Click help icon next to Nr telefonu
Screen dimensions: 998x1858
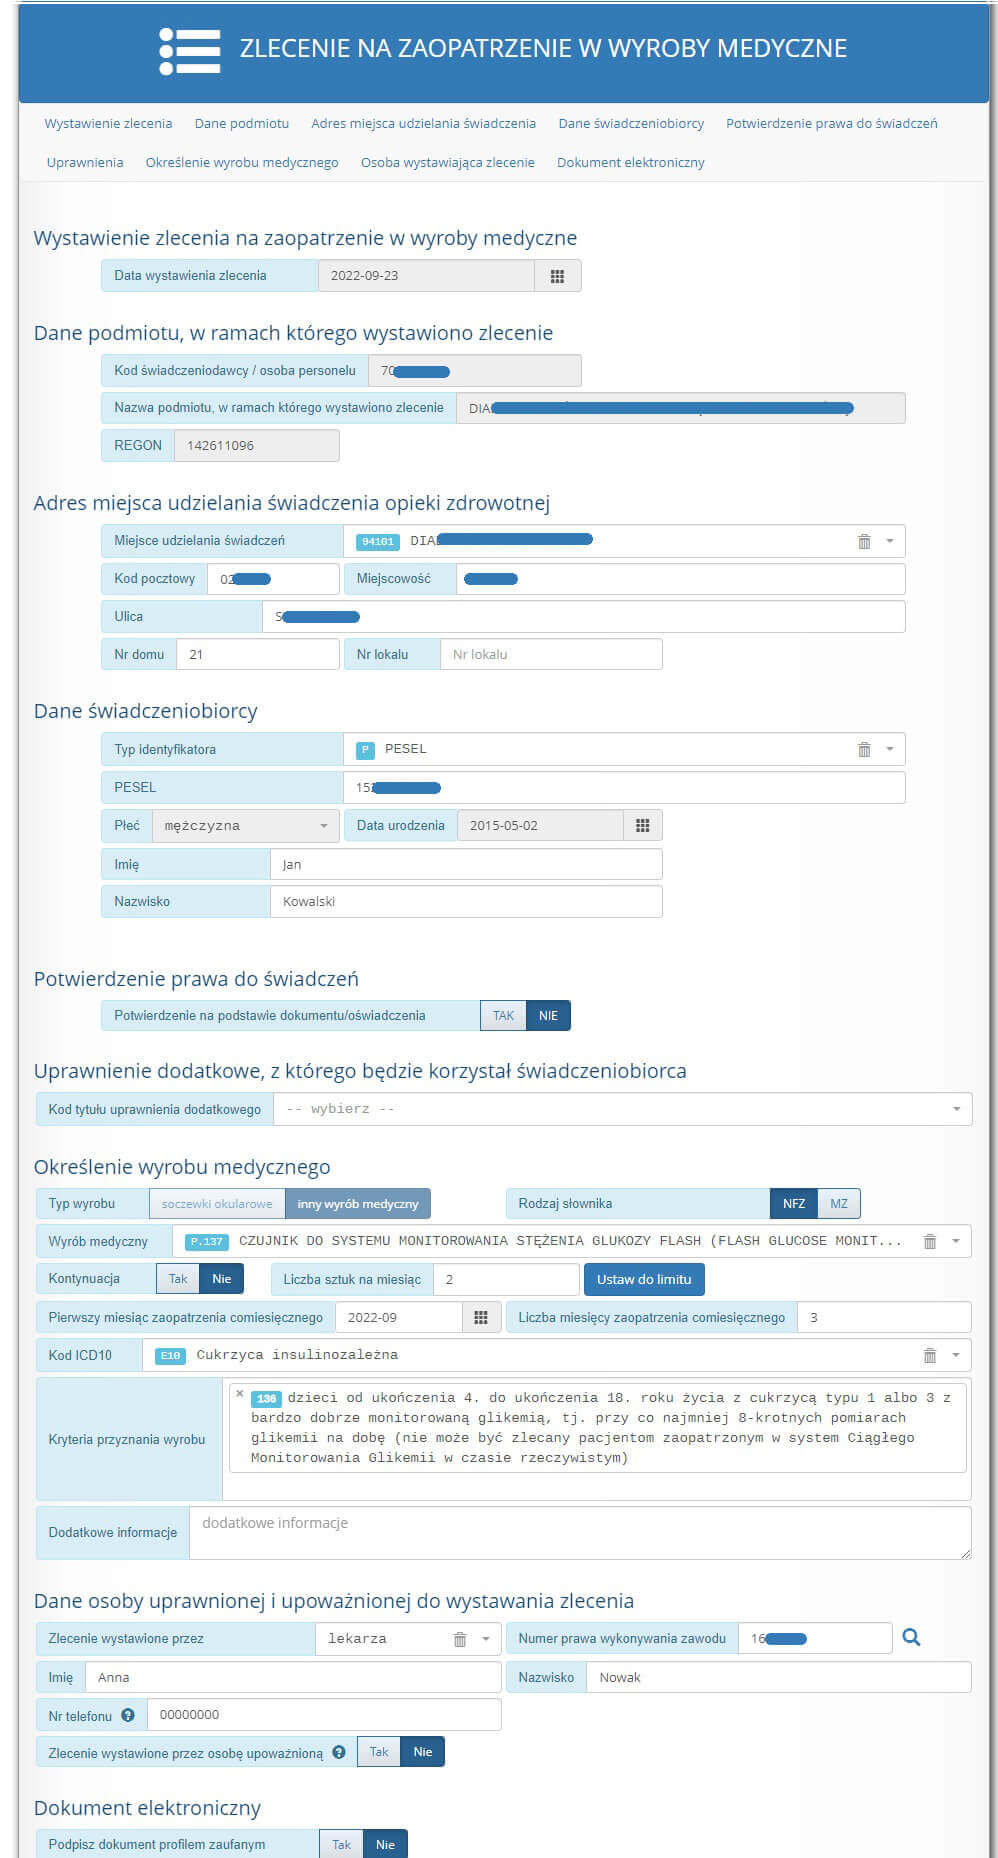click(x=128, y=1715)
